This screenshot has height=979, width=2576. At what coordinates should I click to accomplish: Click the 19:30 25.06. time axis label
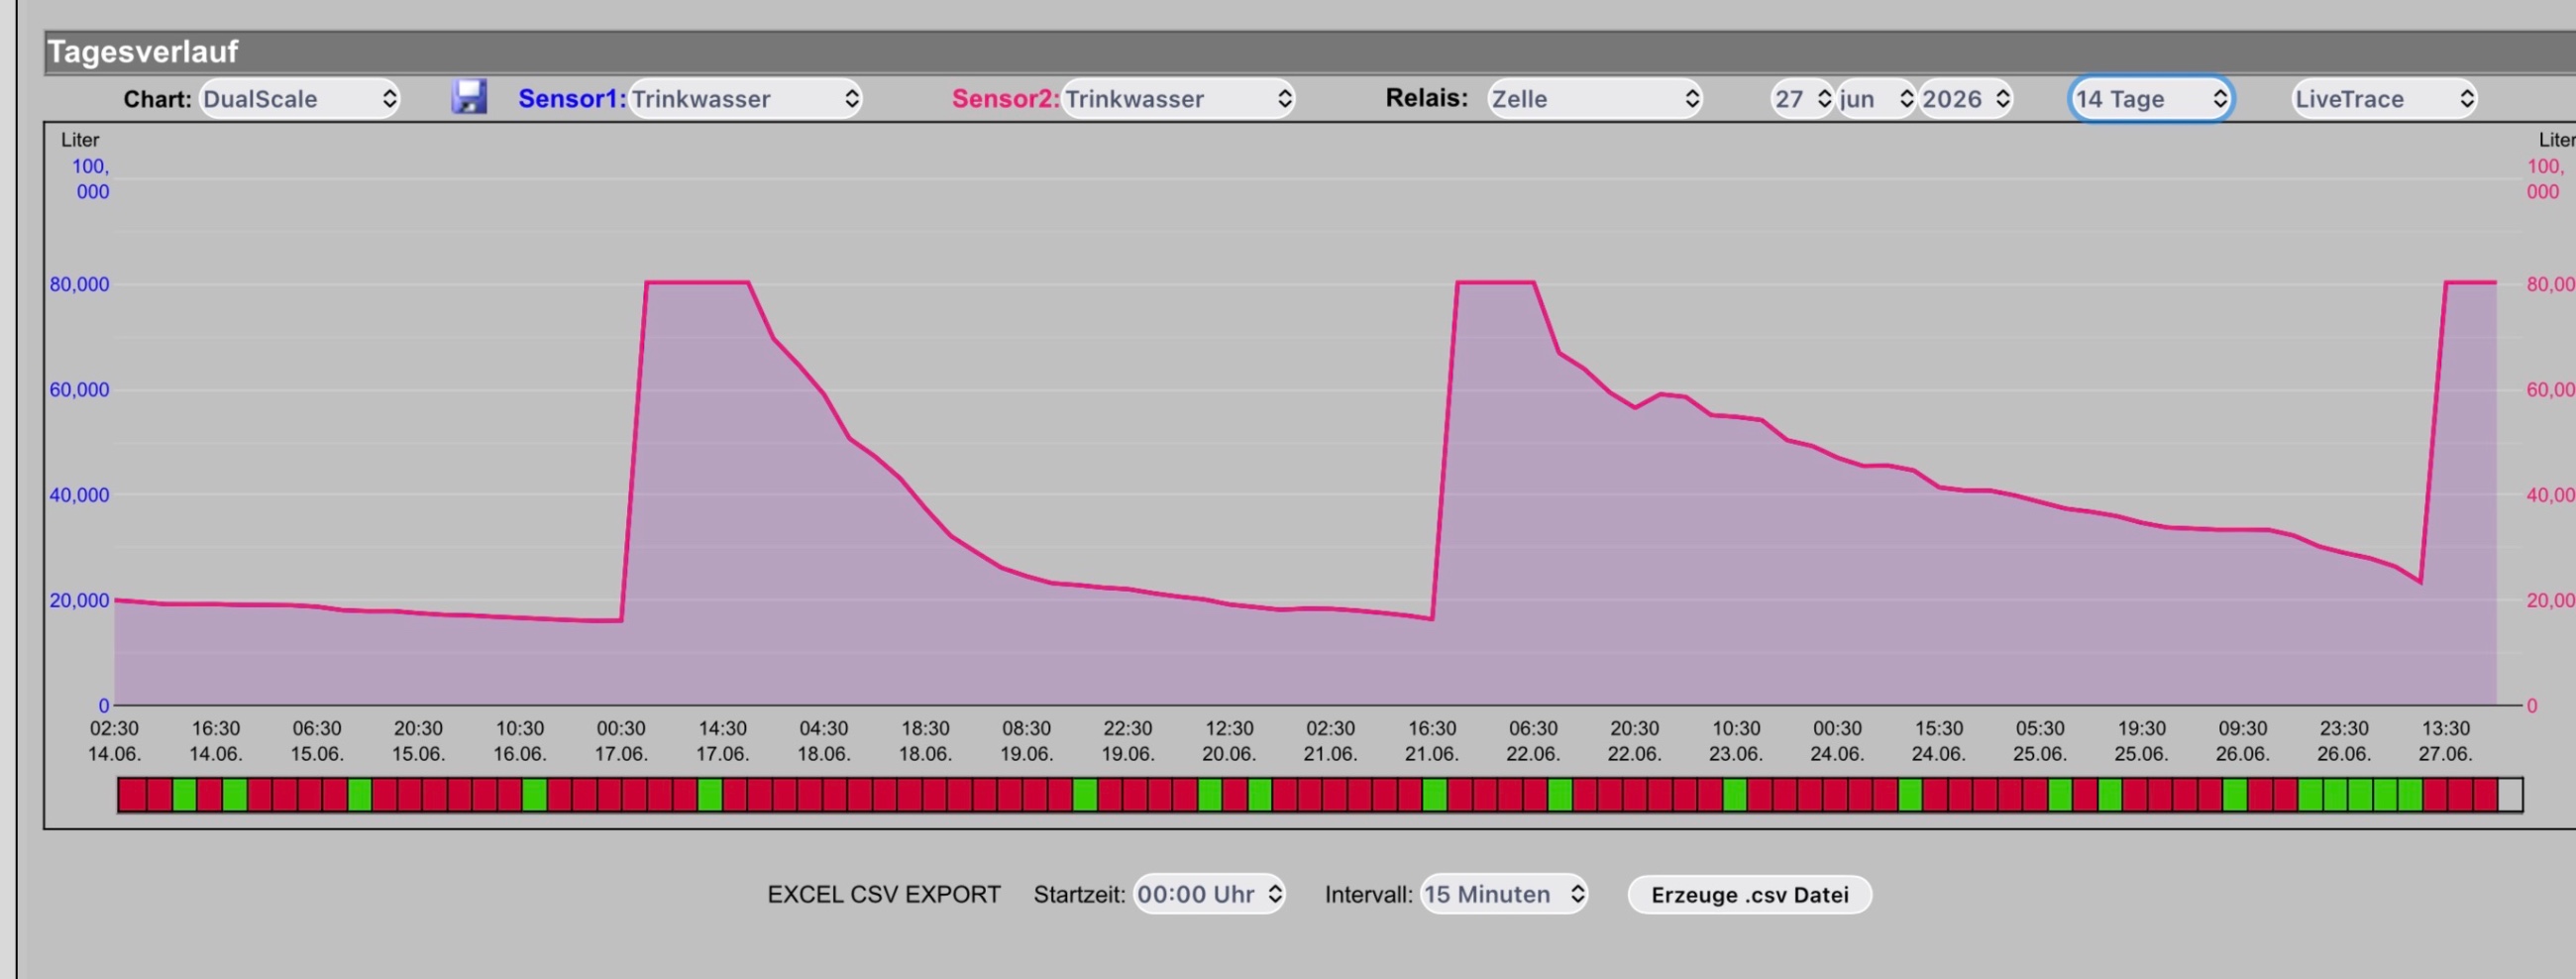point(2142,741)
